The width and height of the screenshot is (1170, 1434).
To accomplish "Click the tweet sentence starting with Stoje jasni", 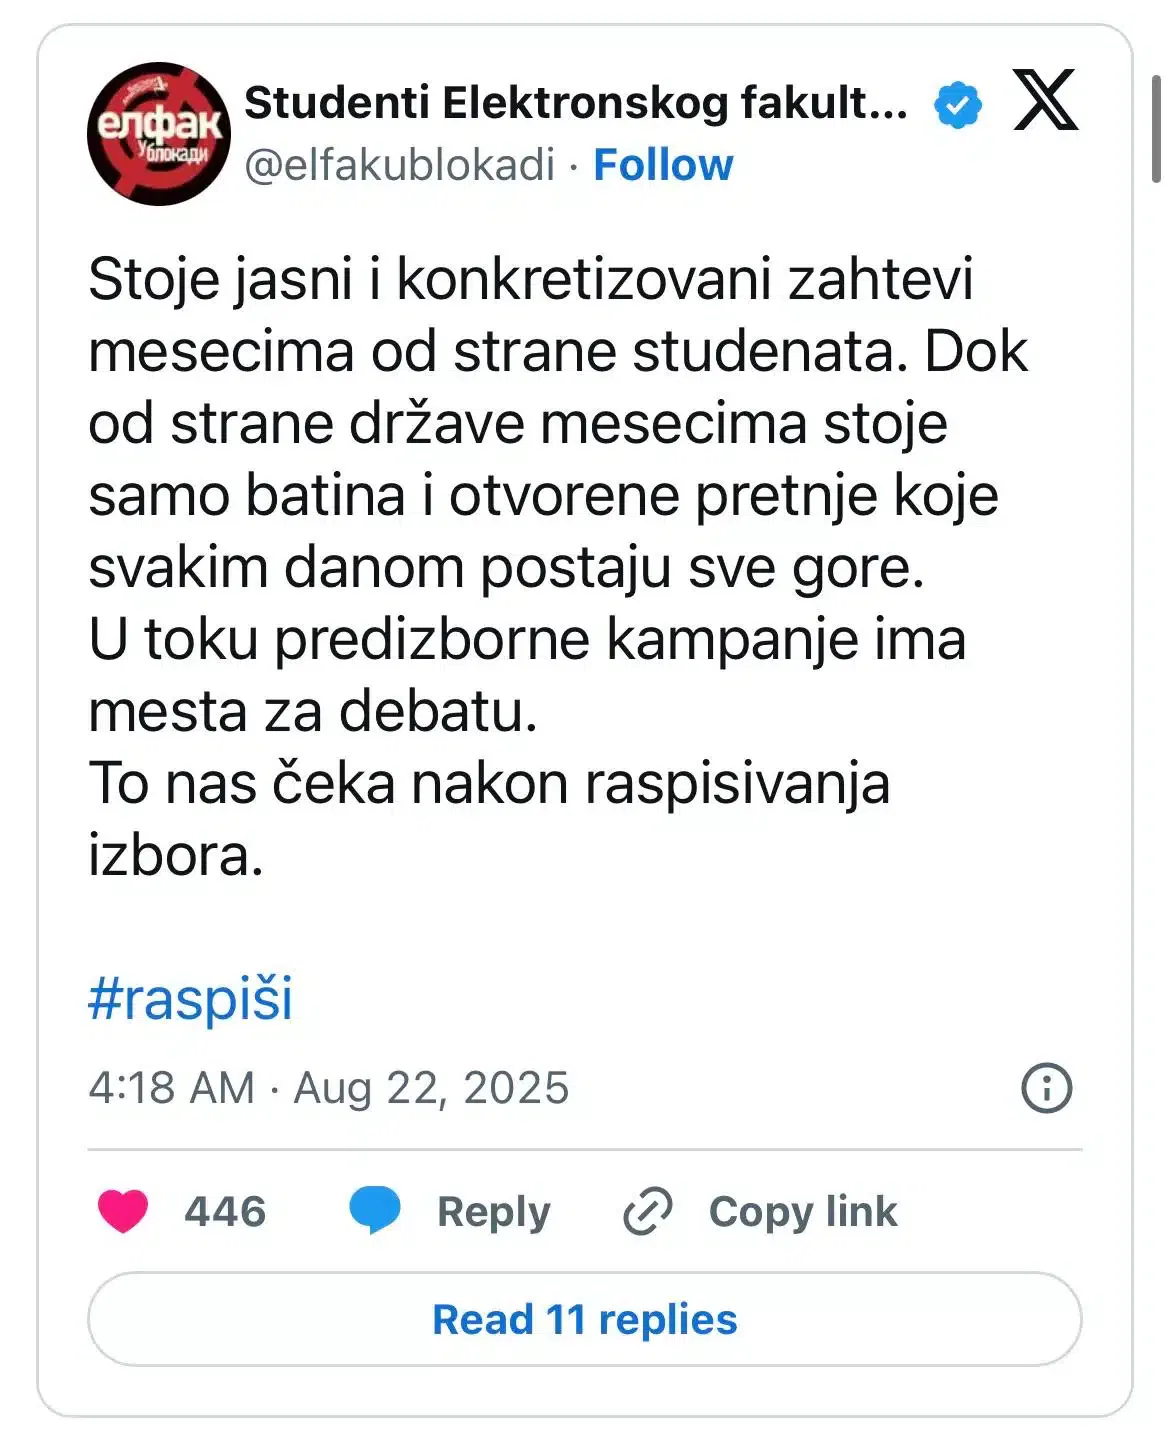I will click(530, 279).
